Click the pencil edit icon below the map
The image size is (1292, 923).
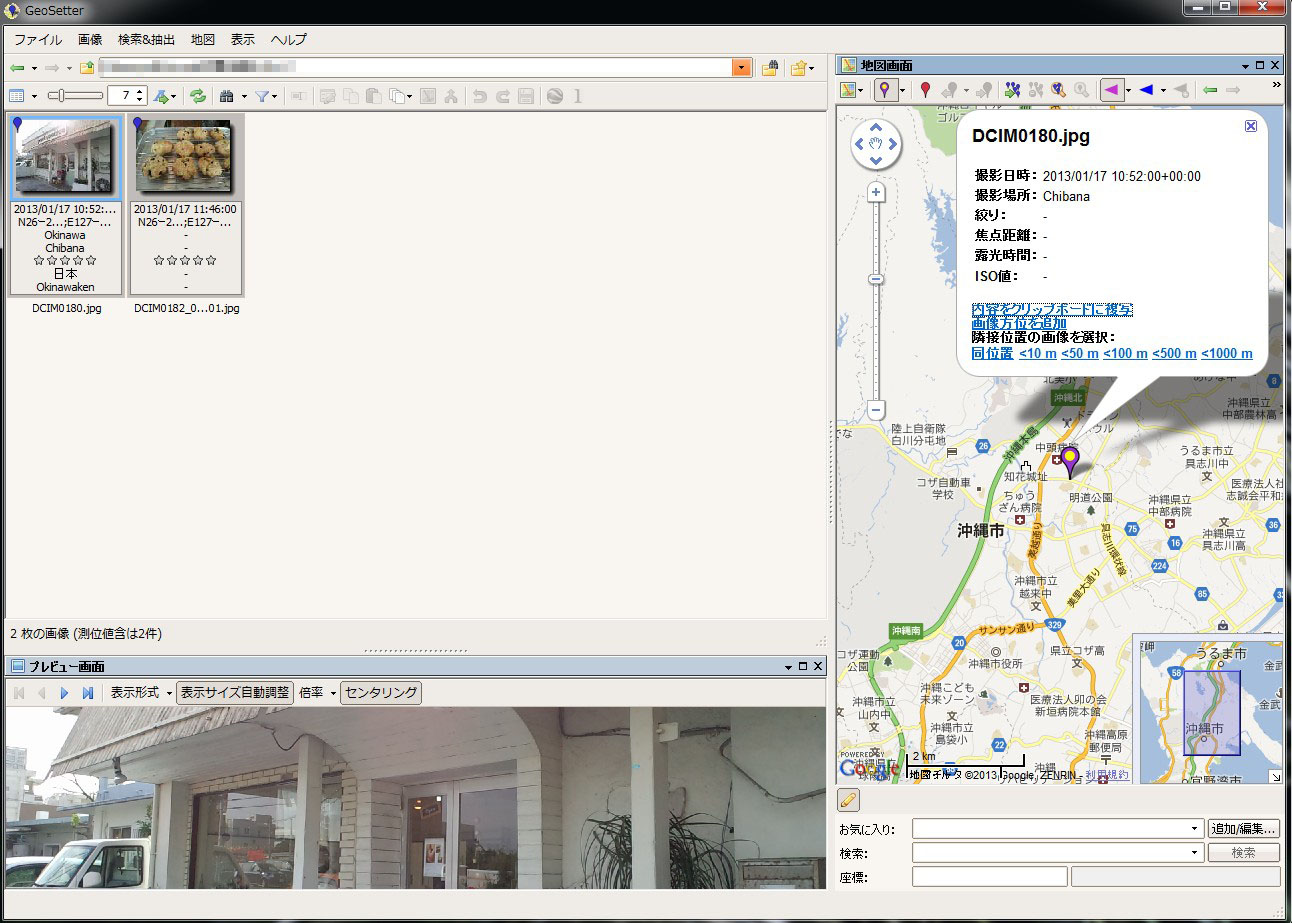point(848,799)
